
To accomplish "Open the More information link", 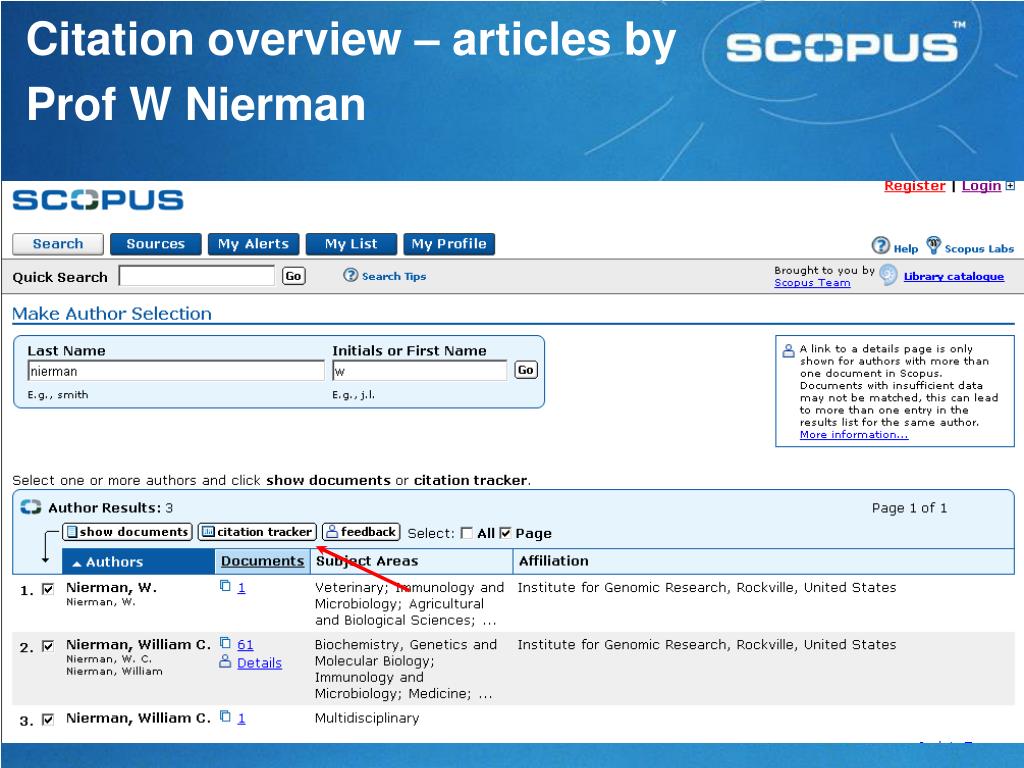I will pos(854,435).
